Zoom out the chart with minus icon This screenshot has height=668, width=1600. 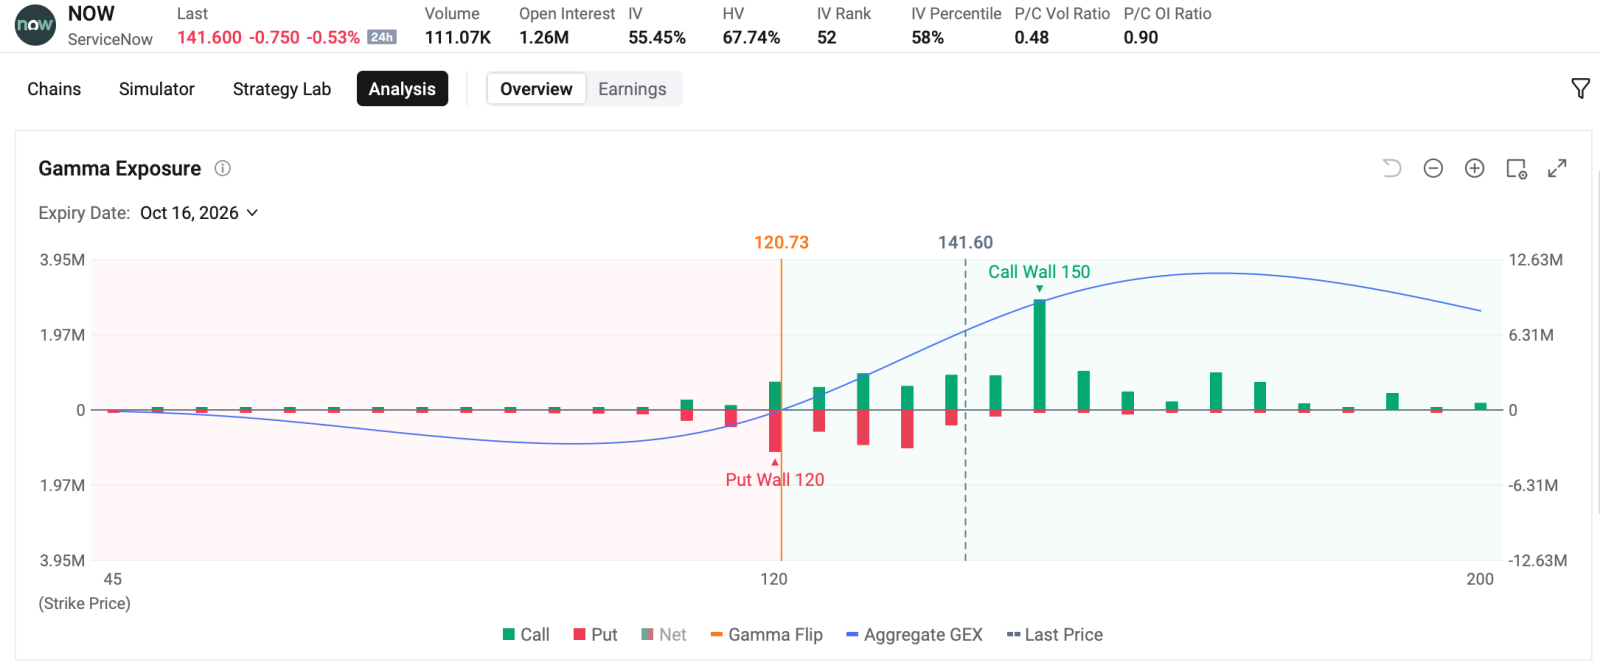pyautogui.click(x=1433, y=168)
